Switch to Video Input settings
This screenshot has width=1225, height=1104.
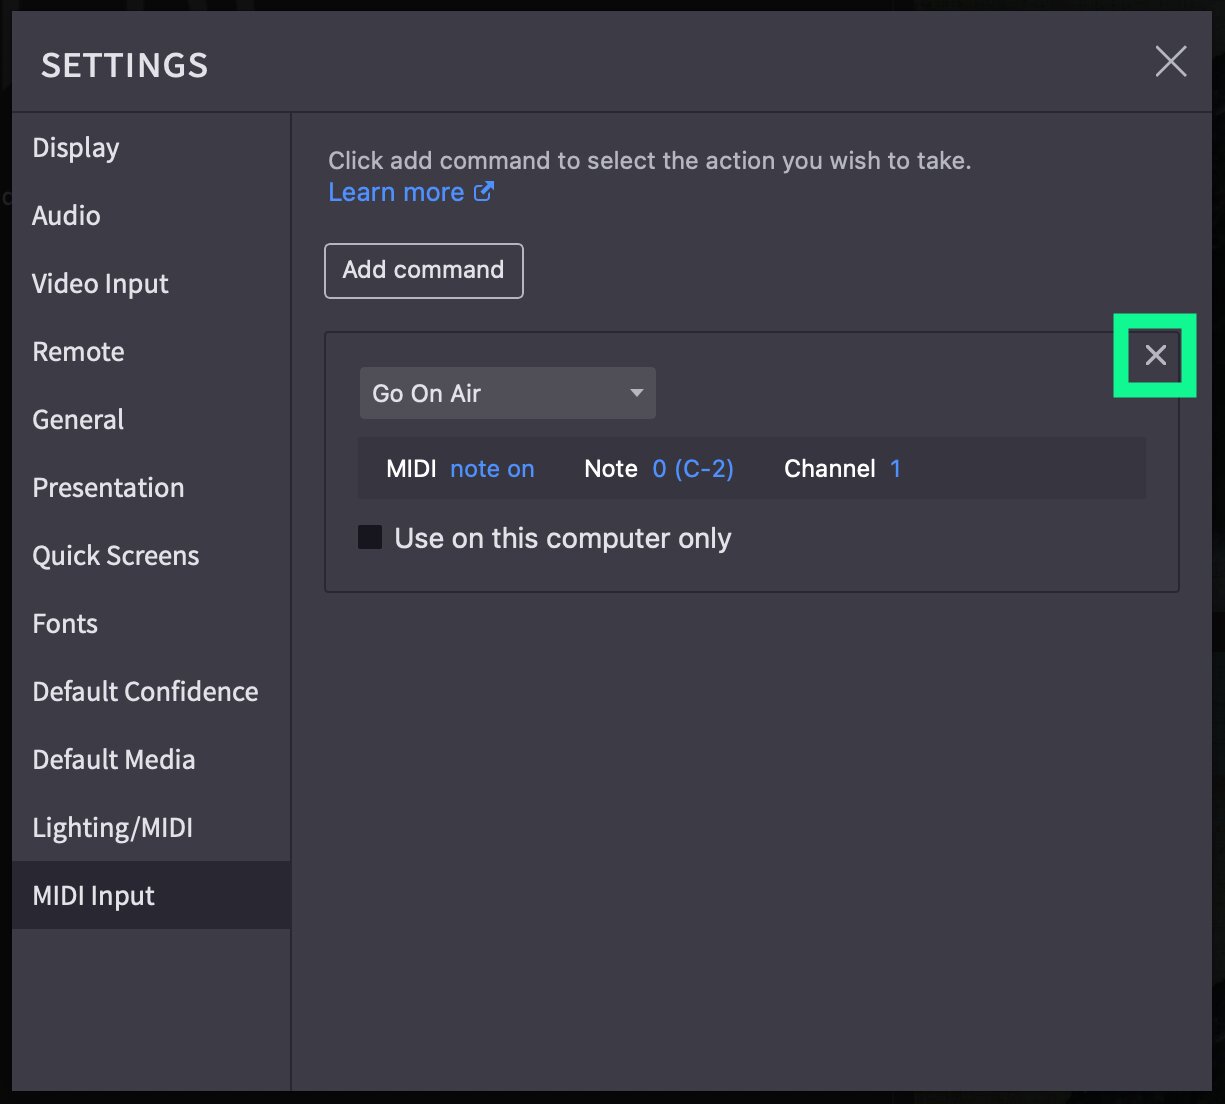[151, 284]
